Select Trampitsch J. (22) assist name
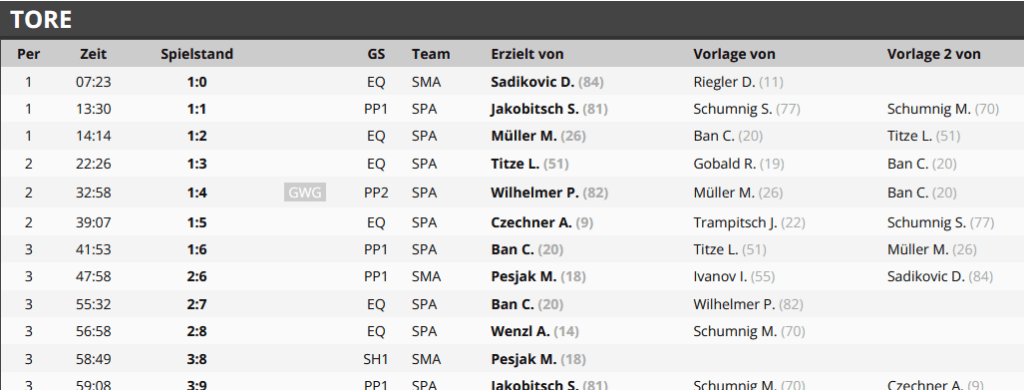 749,223
